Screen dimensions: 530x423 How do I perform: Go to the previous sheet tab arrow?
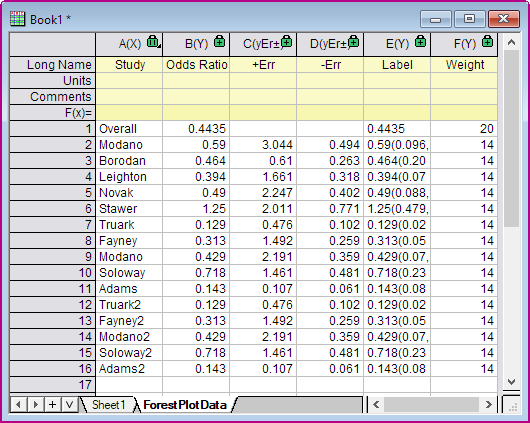18,404
